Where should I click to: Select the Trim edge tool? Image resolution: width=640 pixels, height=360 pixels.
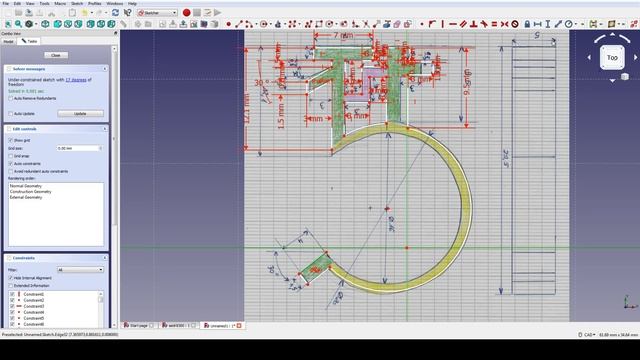pos(366,24)
